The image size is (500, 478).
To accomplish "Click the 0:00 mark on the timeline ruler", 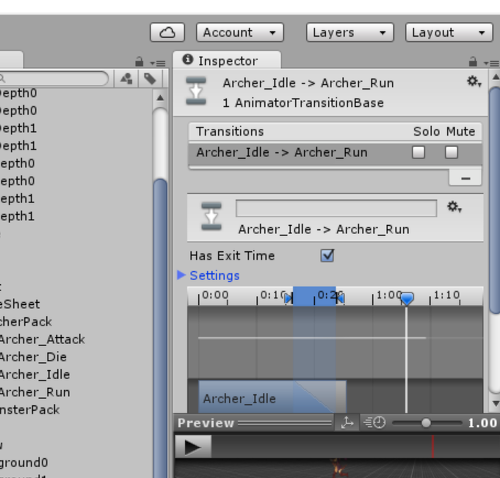I will click(x=215, y=295).
